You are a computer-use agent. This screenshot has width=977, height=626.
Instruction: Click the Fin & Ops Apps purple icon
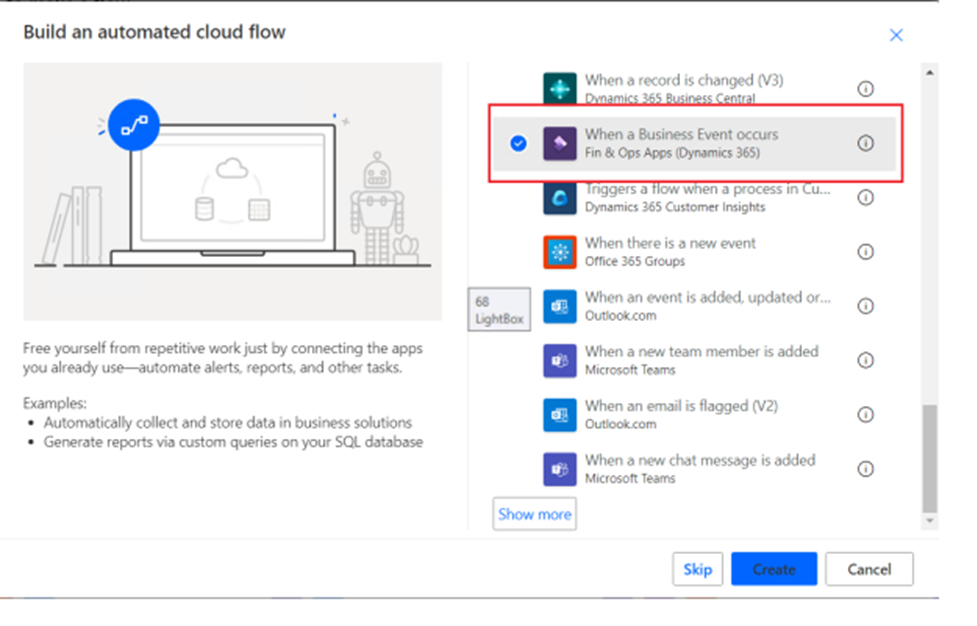tap(560, 143)
